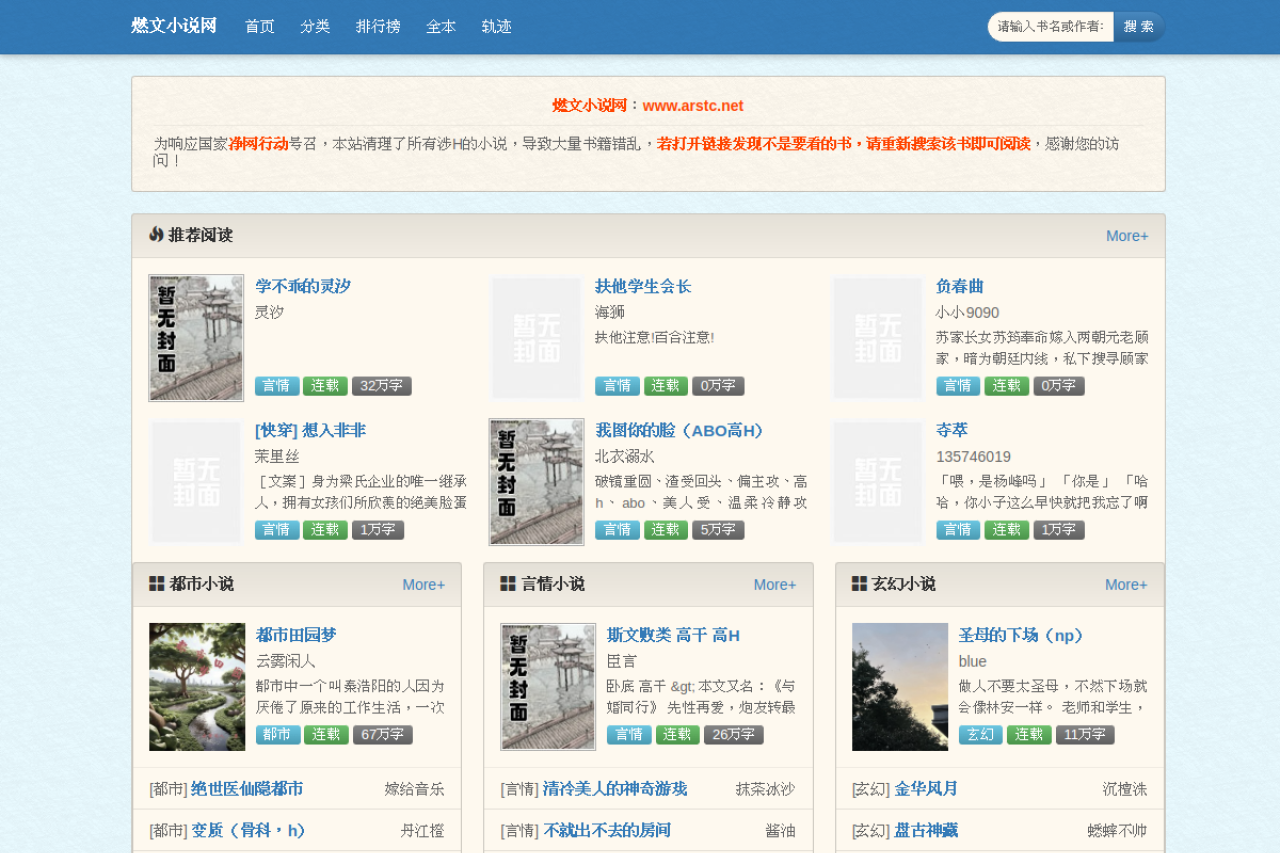
Task: Open 排行榜 navigation item
Action: click(378, 27)
